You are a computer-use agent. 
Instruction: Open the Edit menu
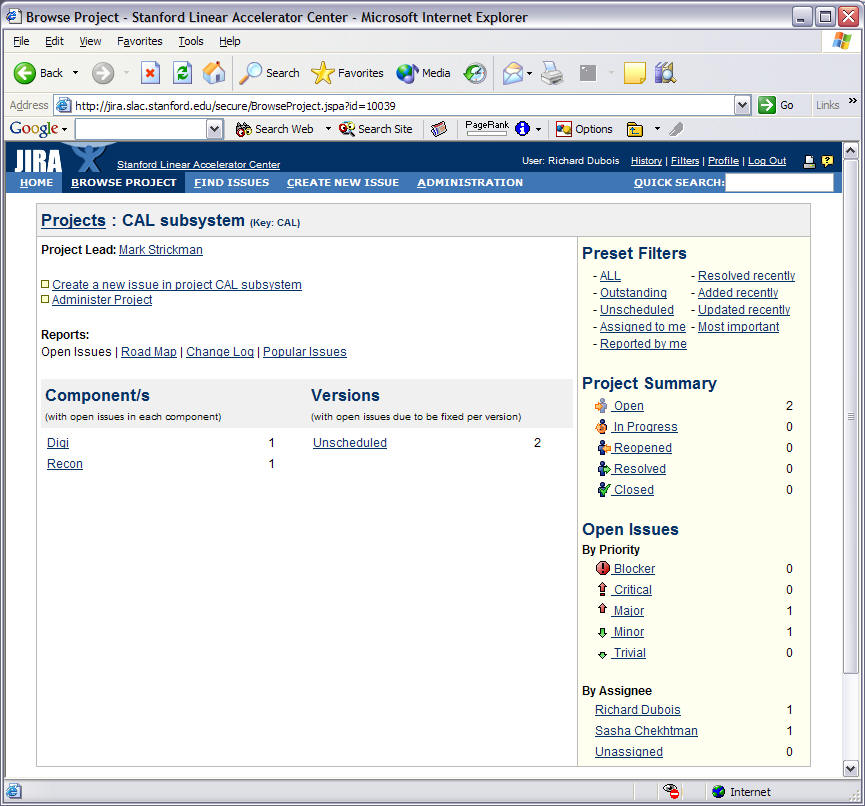pos(54,41)
